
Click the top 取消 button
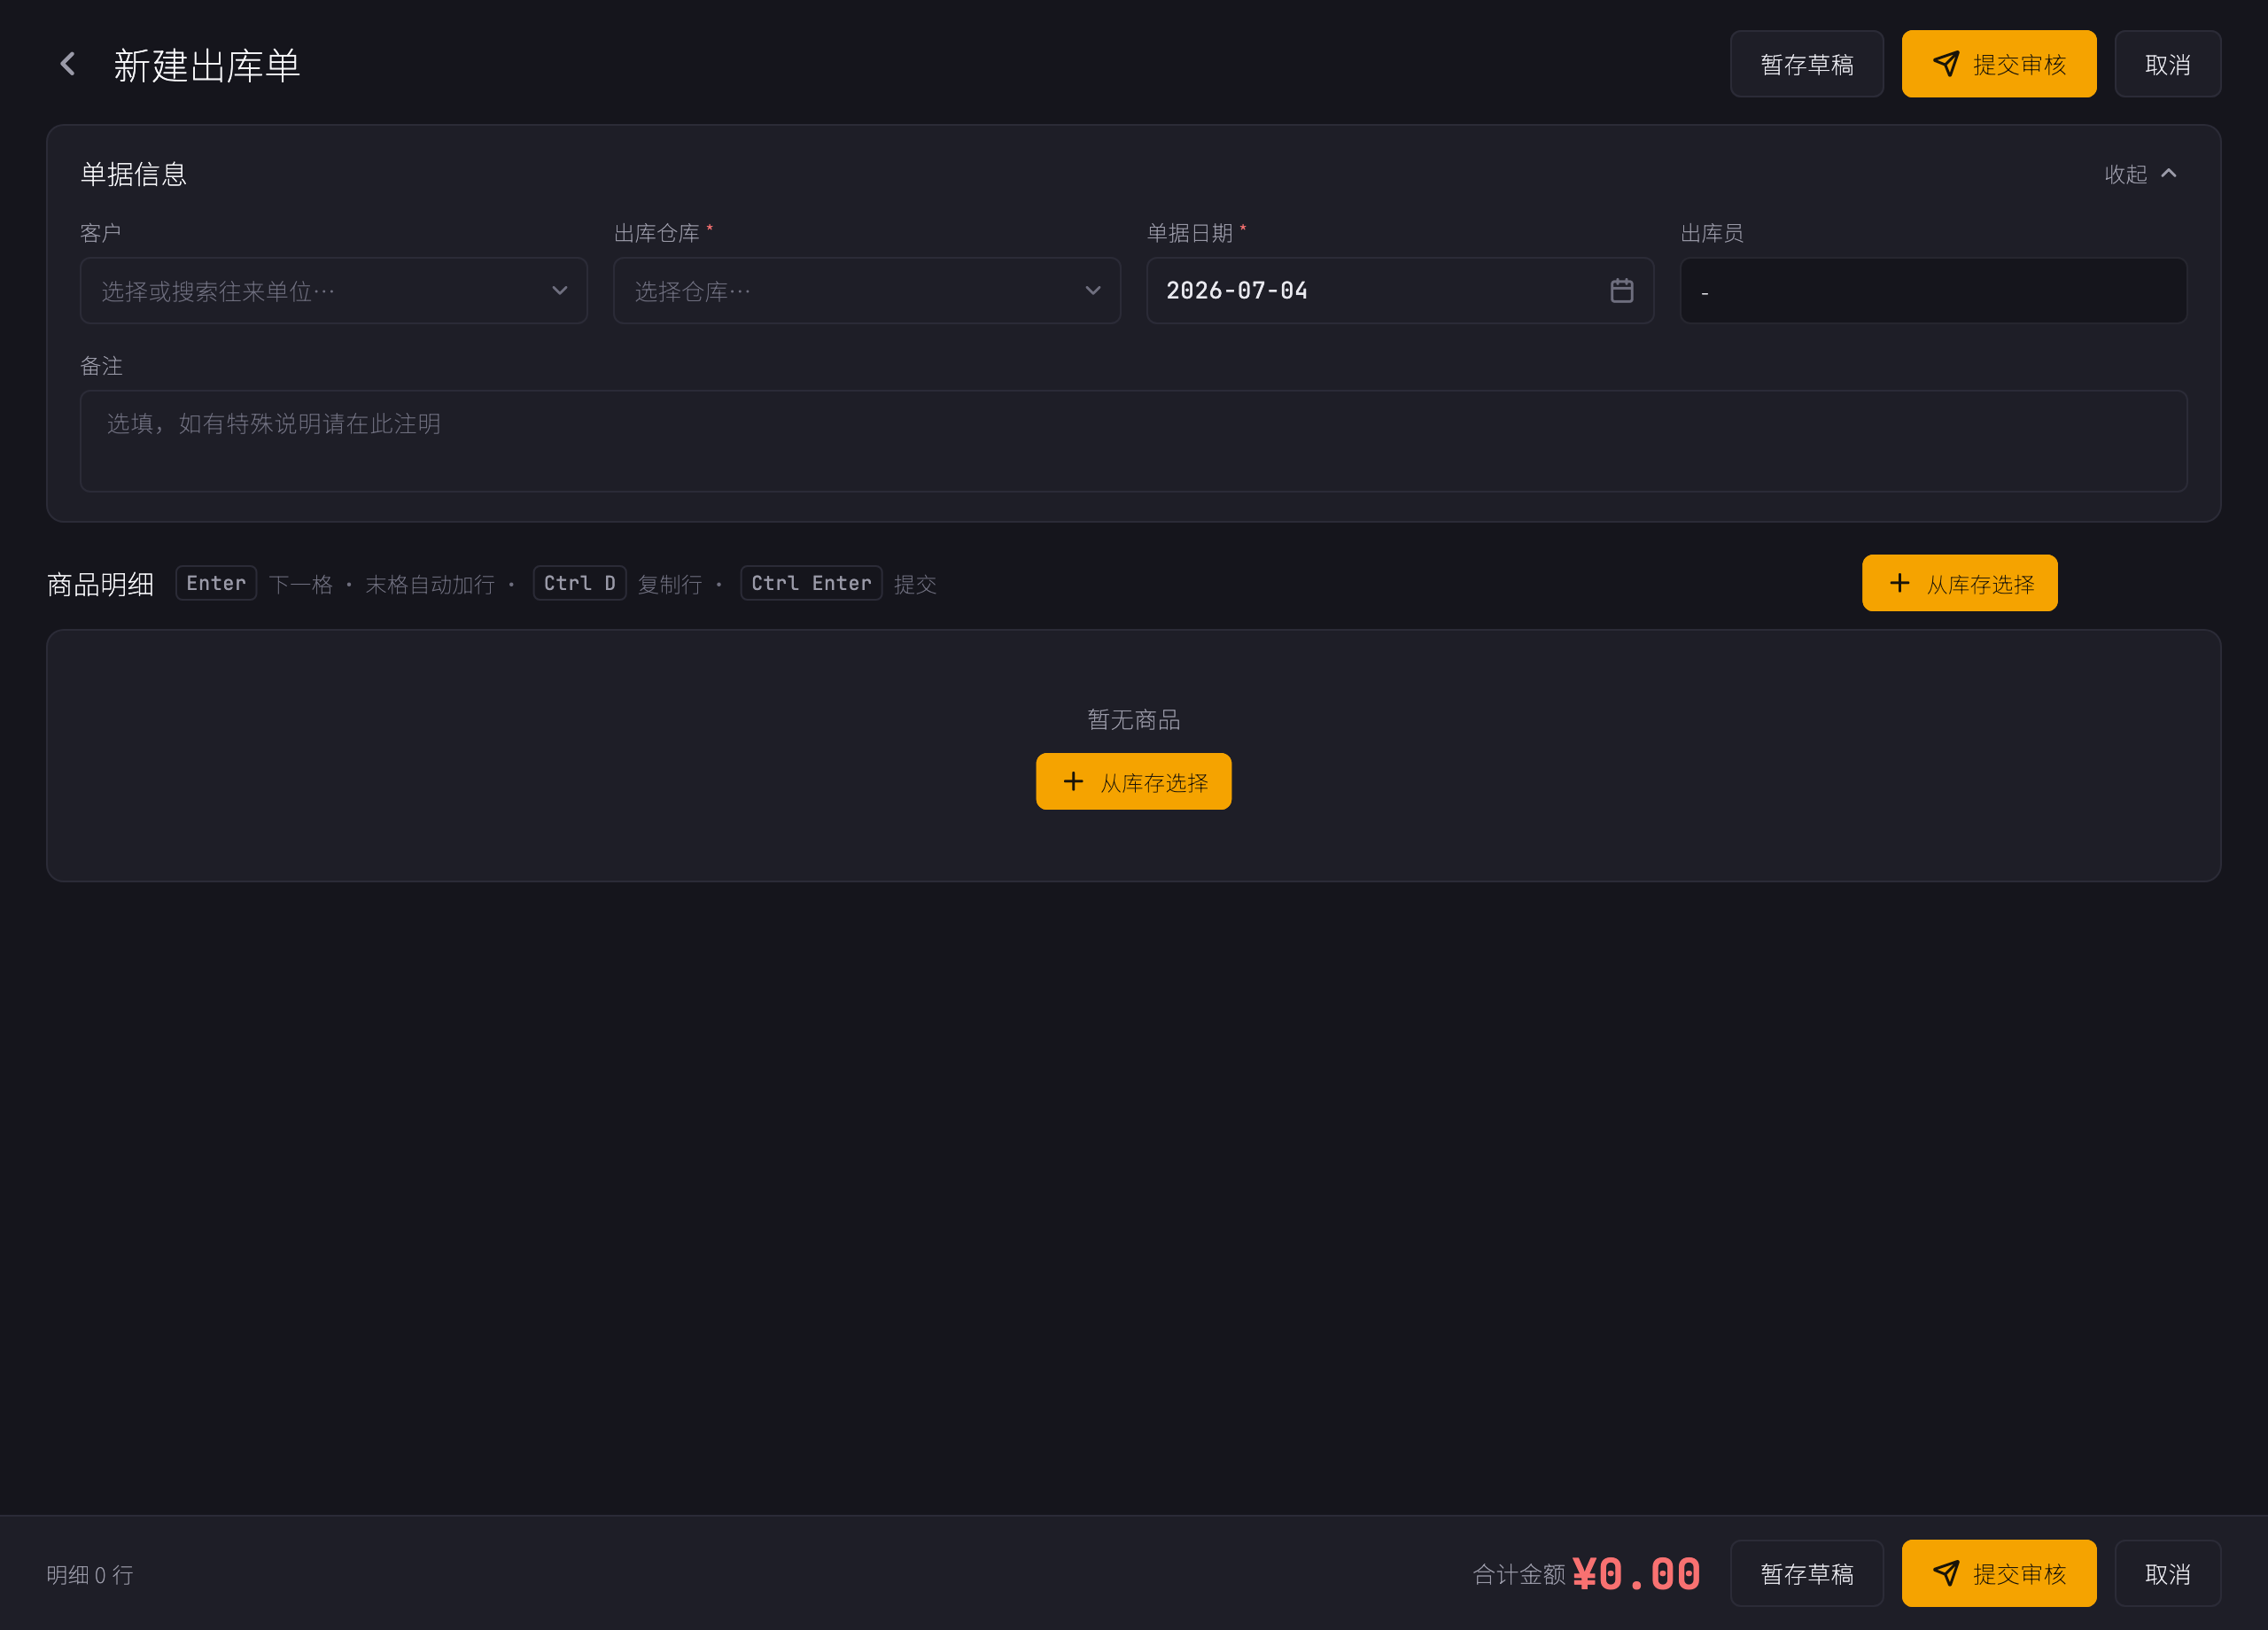point(2167,64)
